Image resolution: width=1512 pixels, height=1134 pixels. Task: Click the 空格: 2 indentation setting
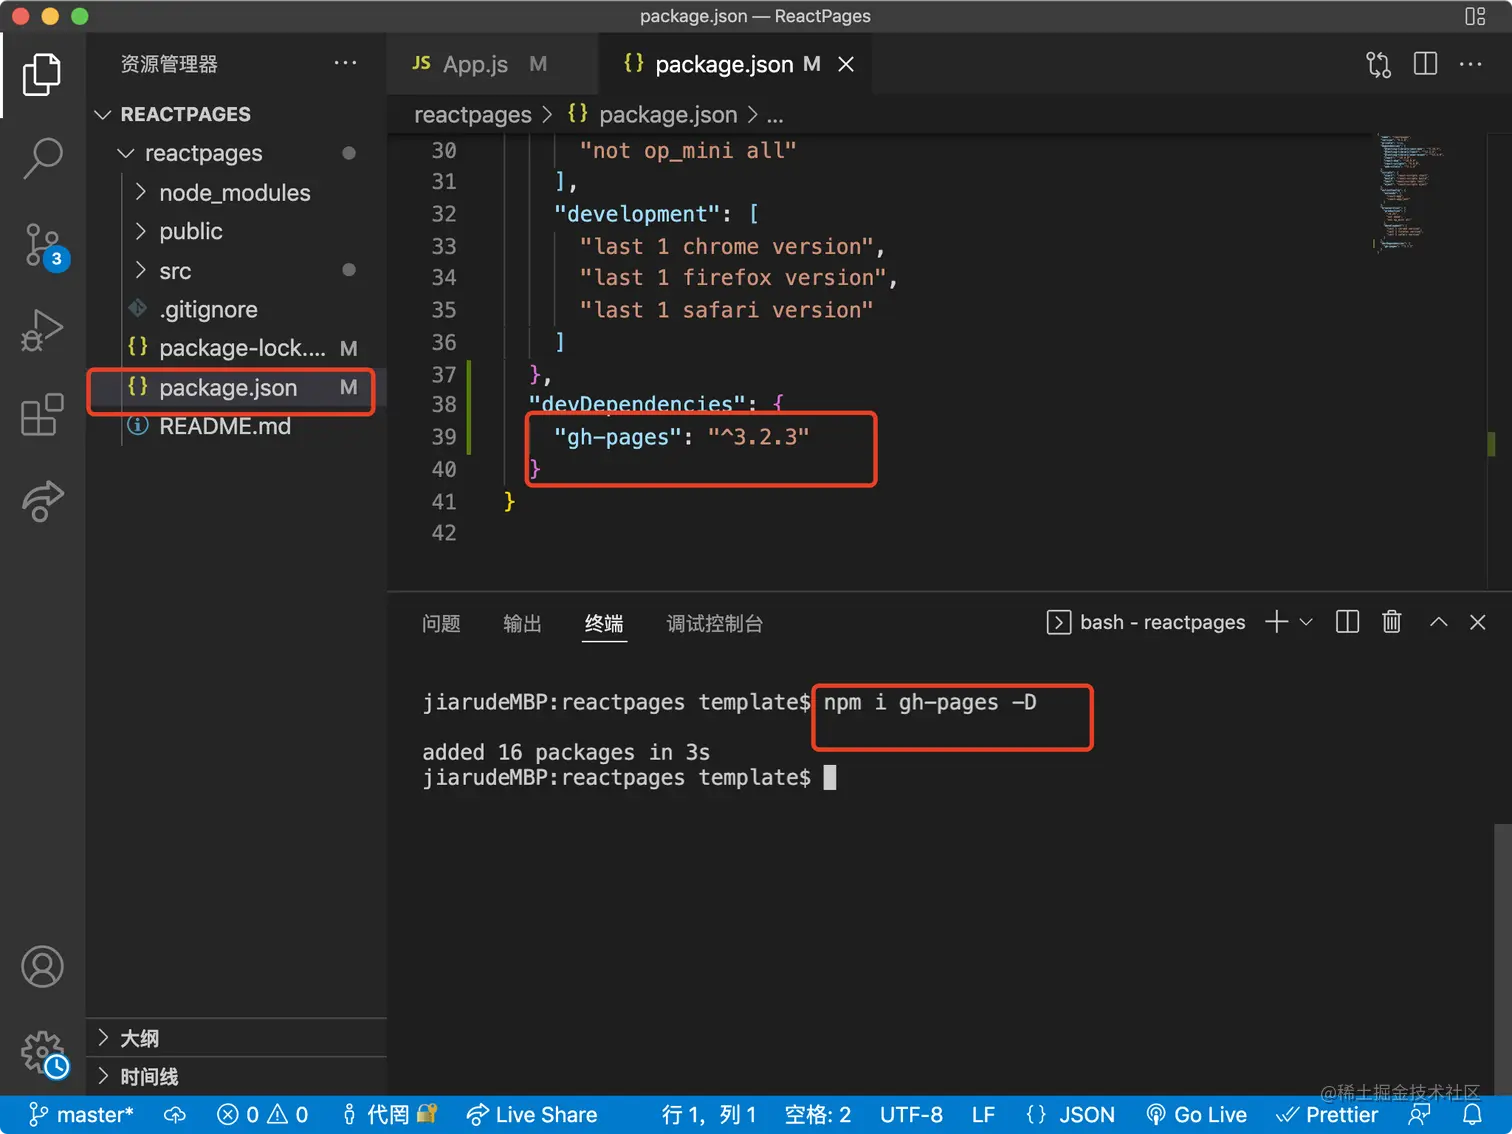[x=818, y=1114]
